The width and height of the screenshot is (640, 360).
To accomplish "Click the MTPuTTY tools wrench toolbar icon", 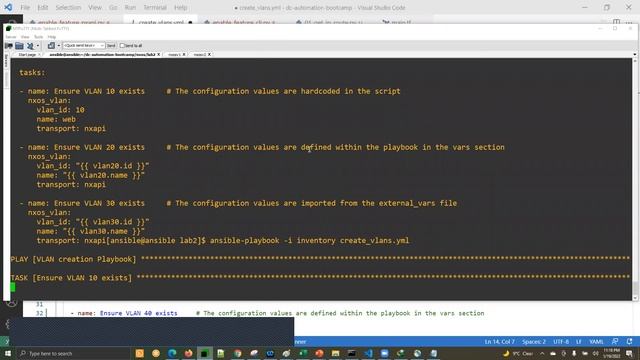I will tap(30, 46).
